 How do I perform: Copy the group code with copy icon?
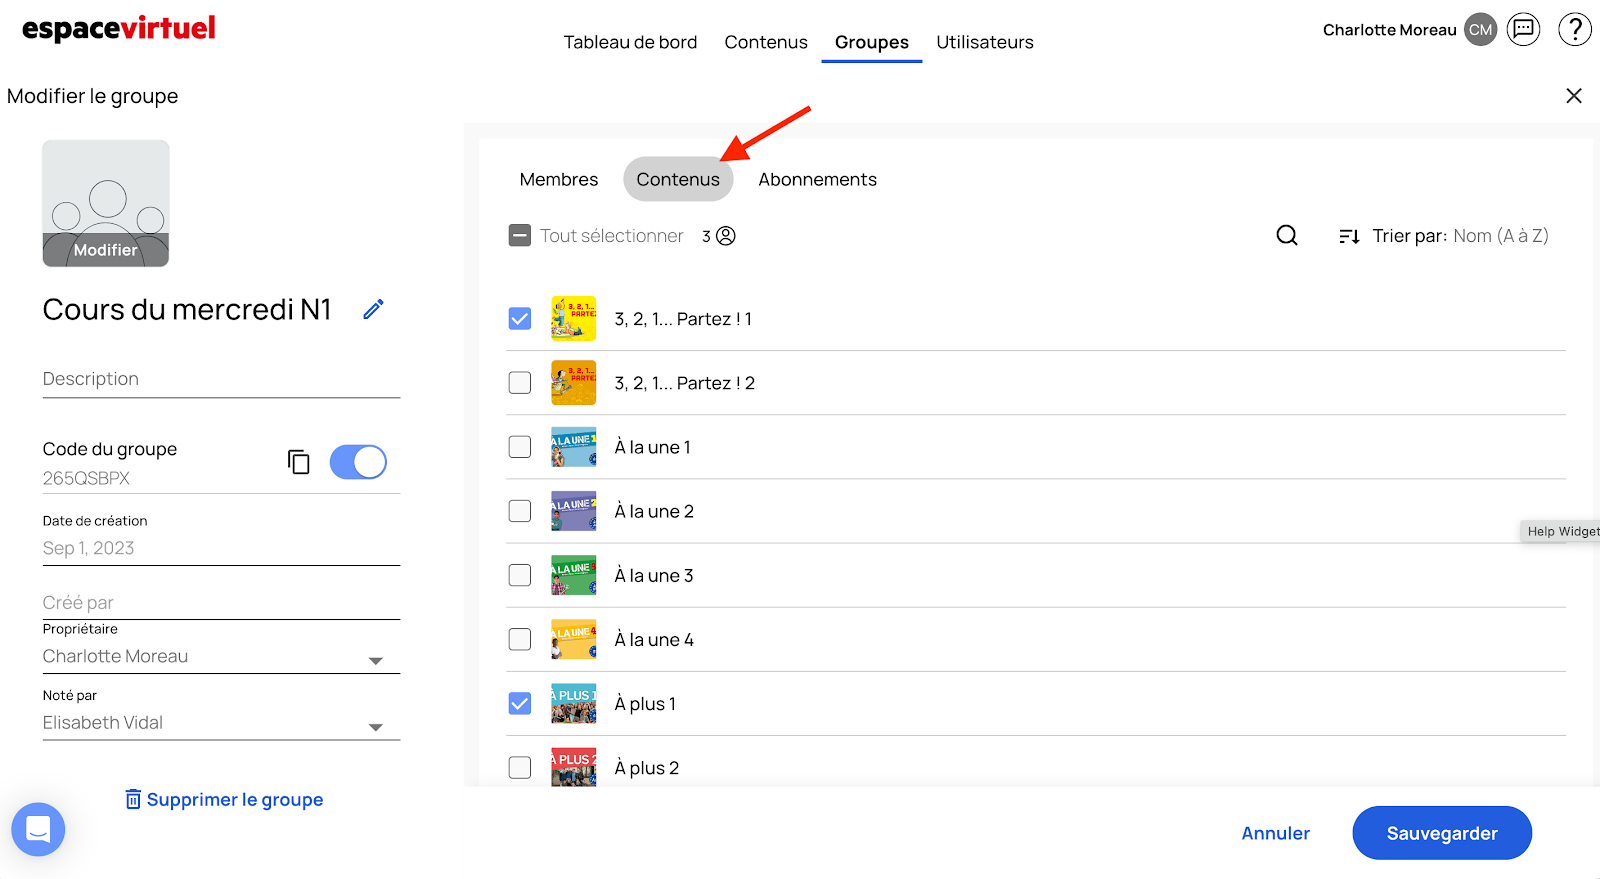298,462
